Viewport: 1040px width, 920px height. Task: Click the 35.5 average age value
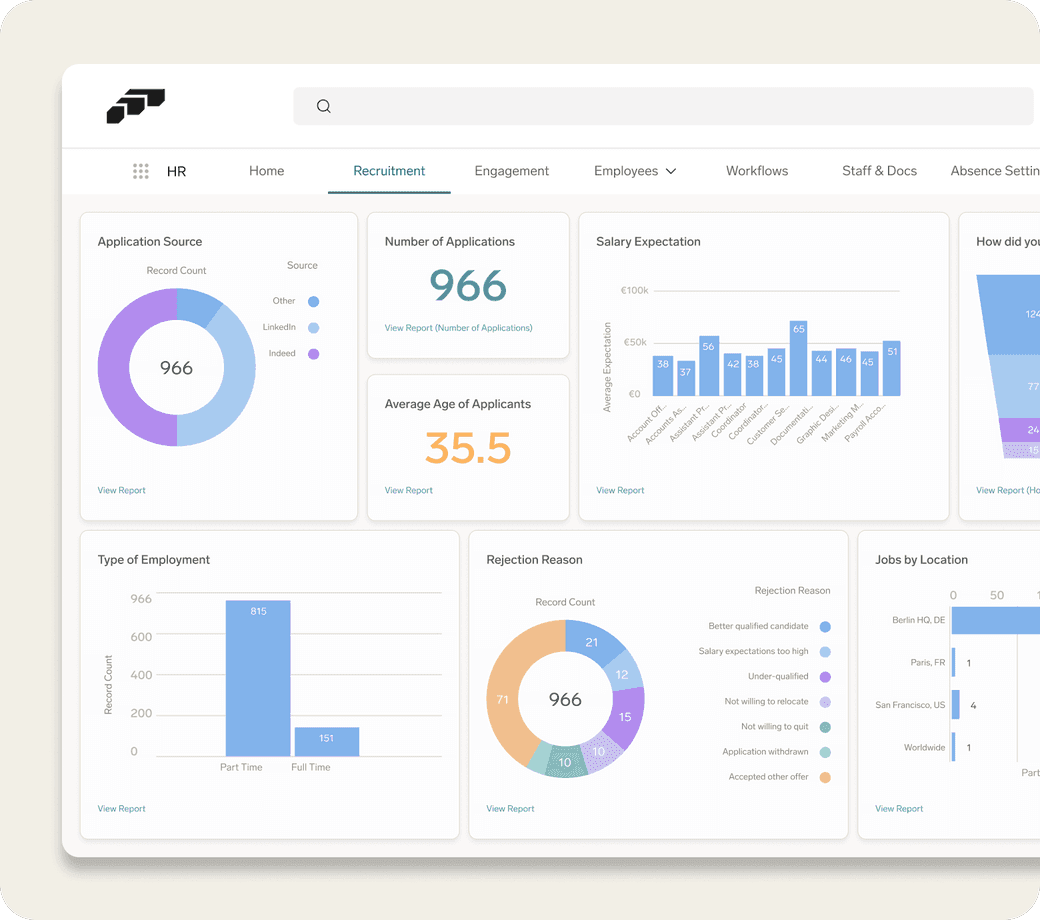(x=468, y=448)
